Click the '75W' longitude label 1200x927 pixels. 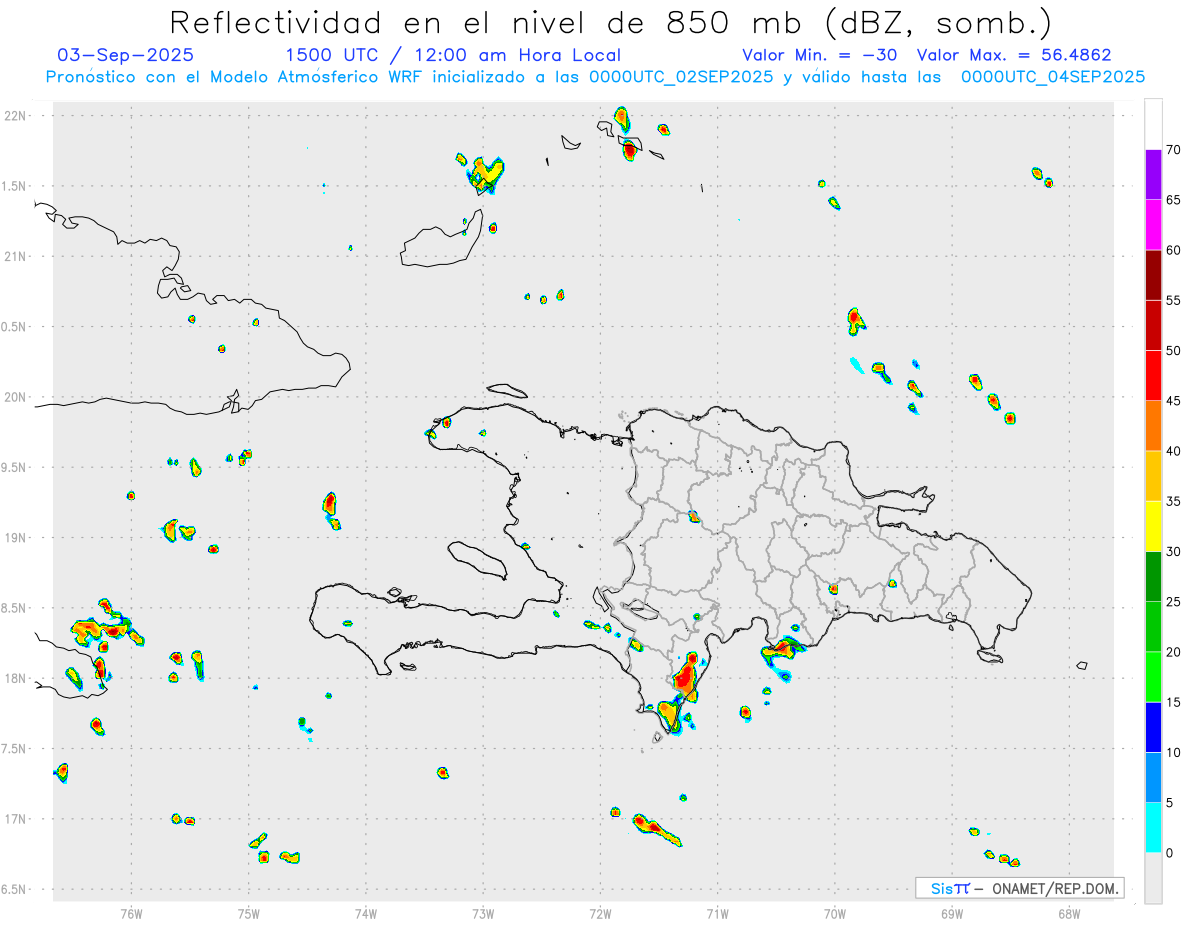click(249, 913)
